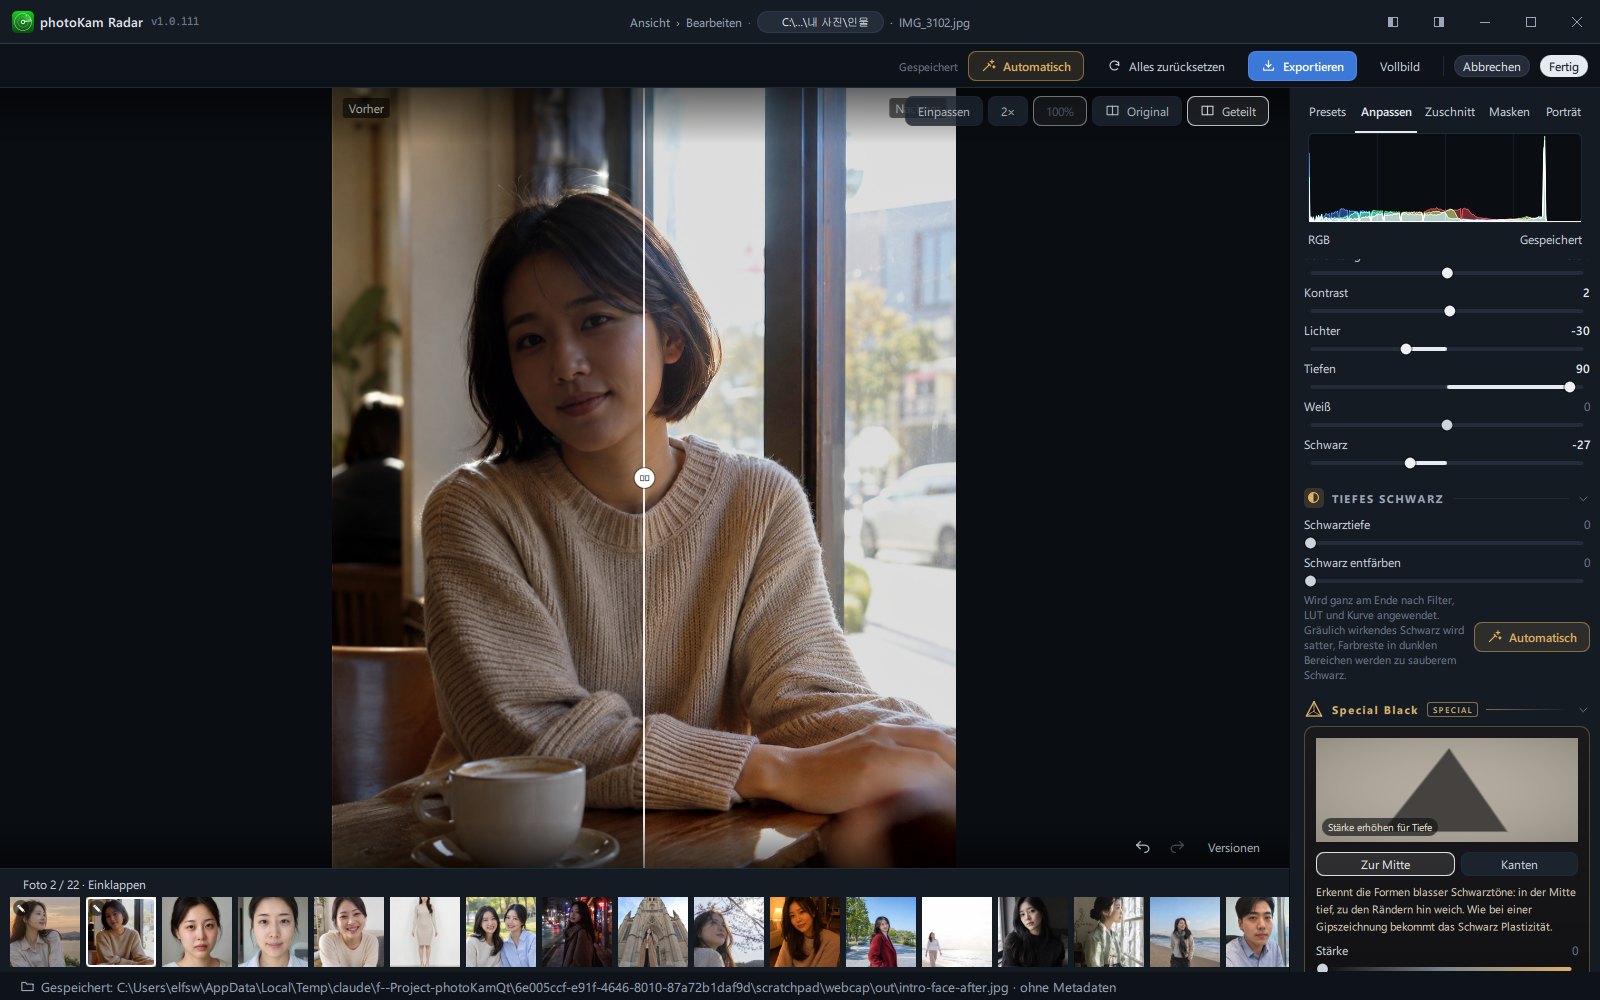
Task: Select the first filmstrip thumbnail
Action: 45,932
